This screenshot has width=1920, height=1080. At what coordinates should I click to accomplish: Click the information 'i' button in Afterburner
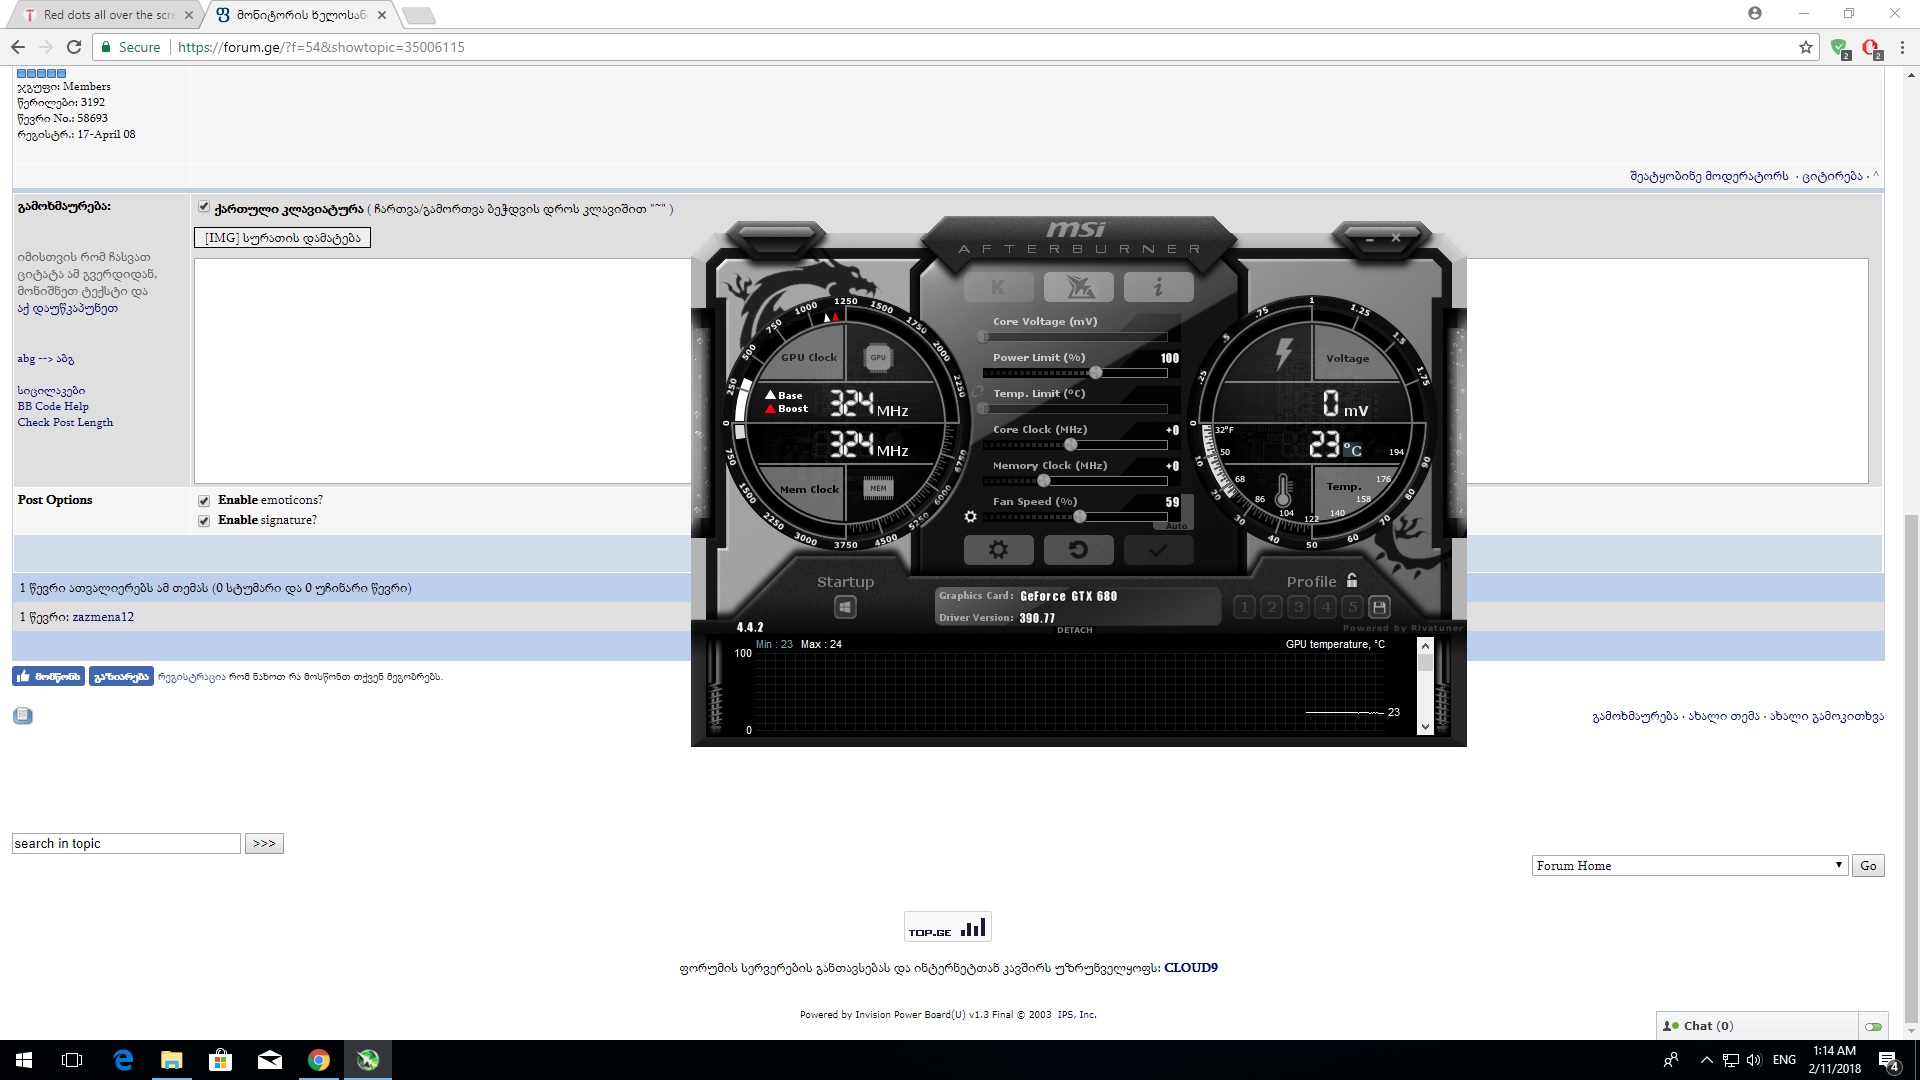pyautogui.click(x=1158, y=288)
